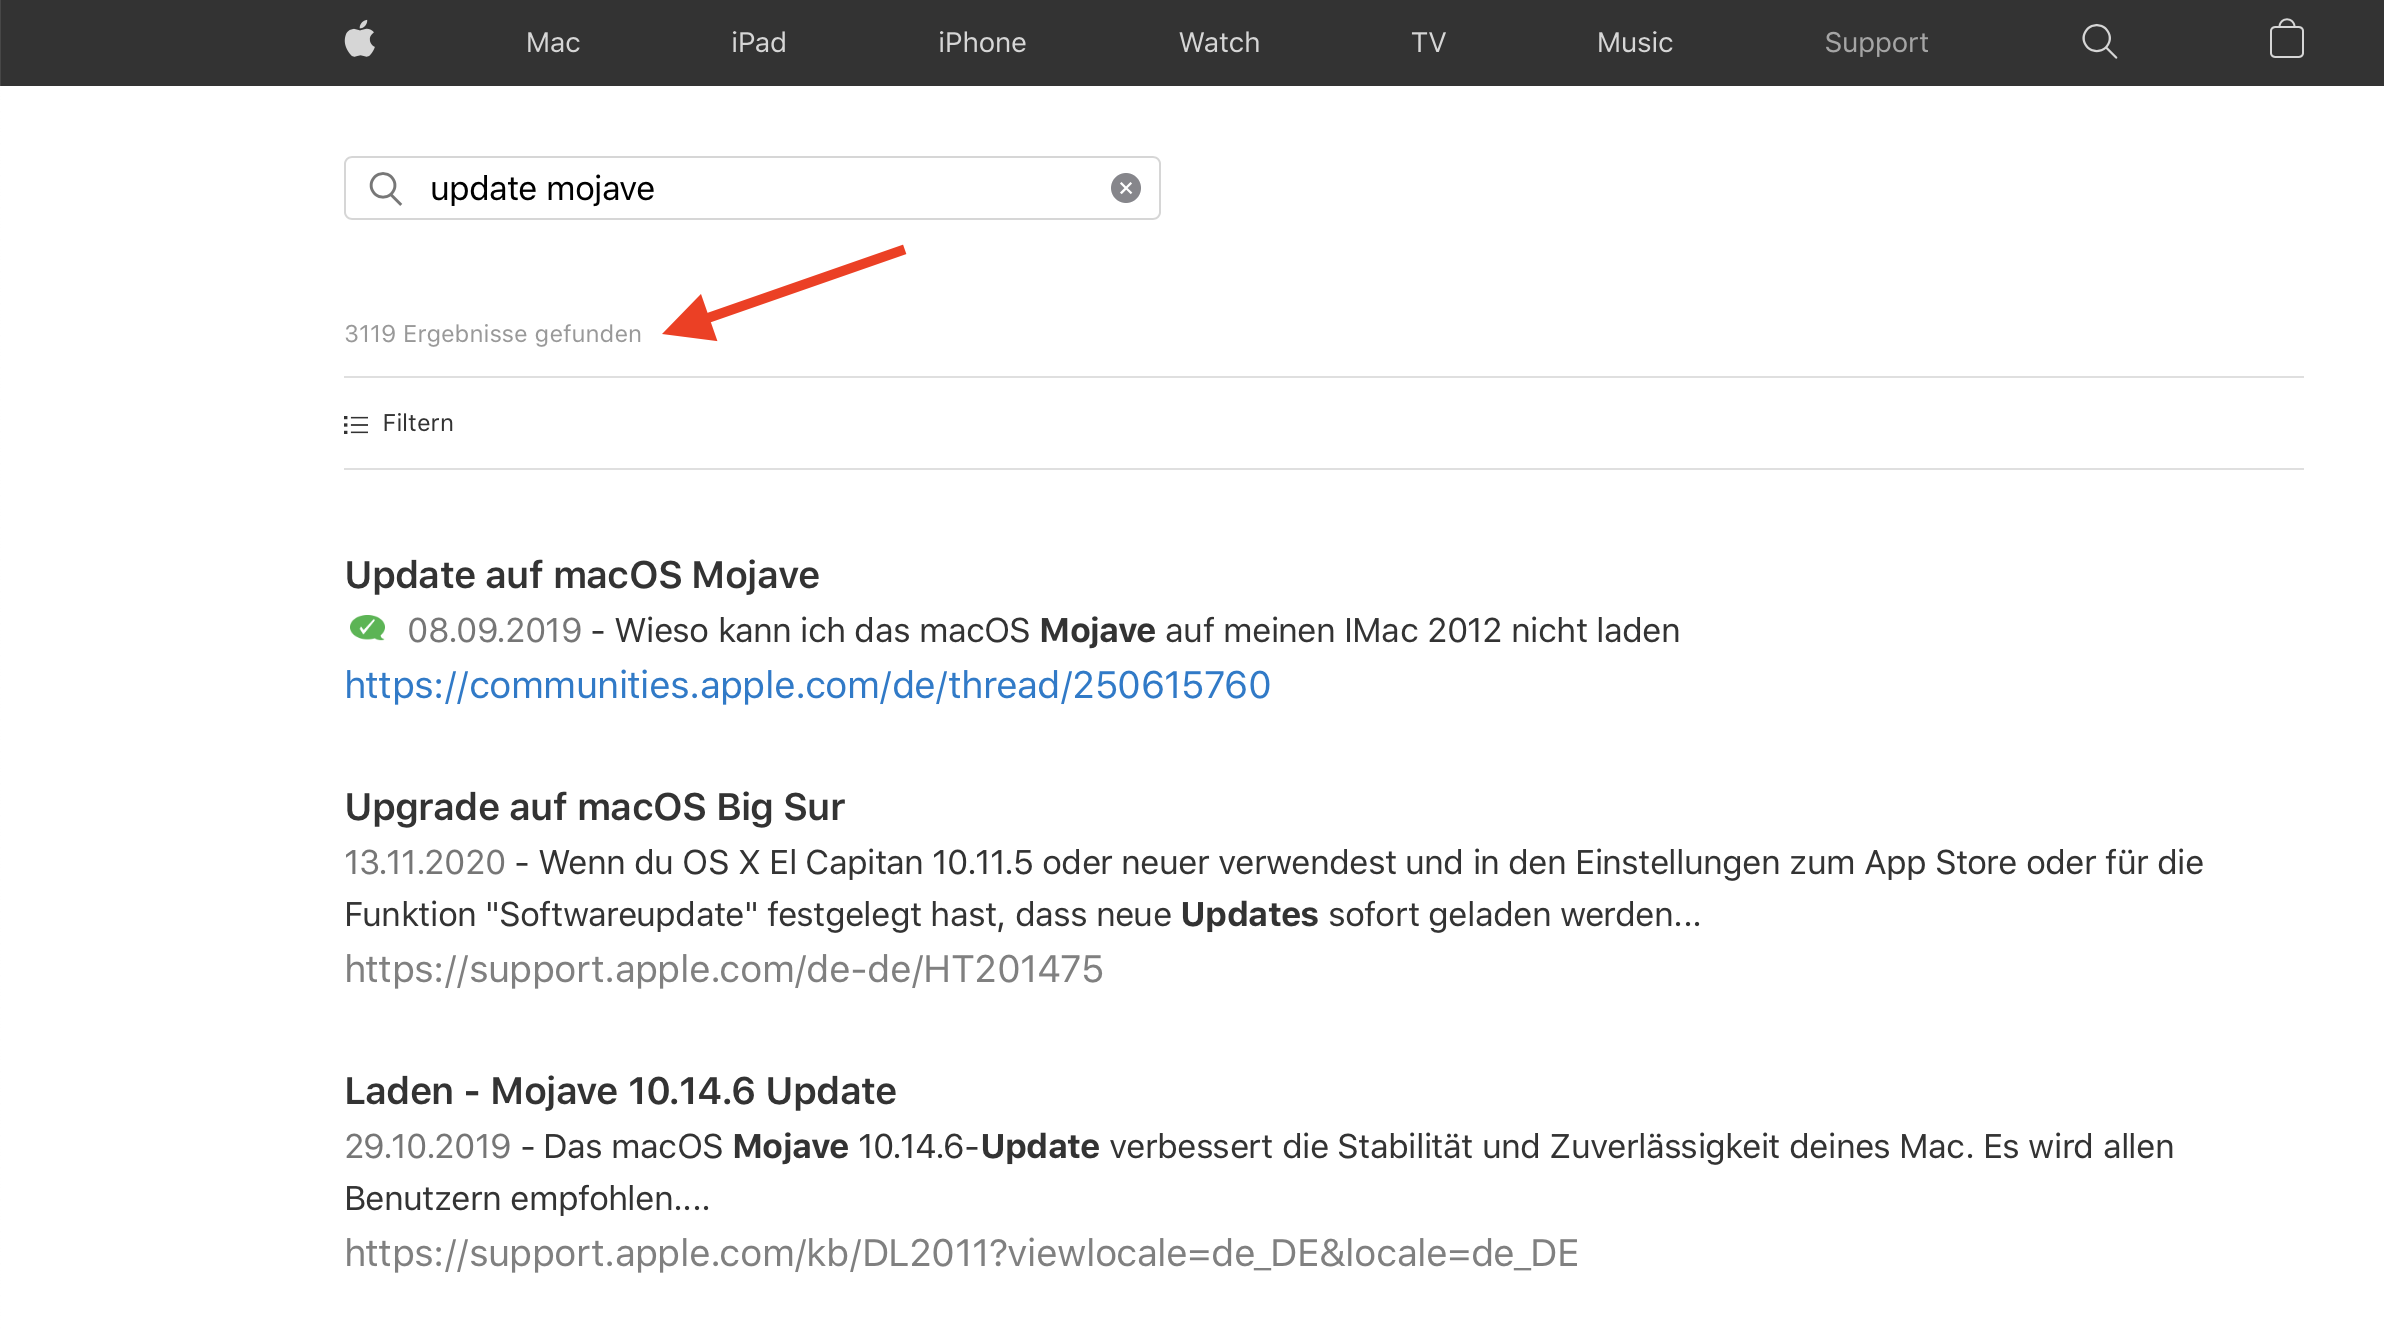
Task: Click green solved checkmark bubble icon
Action: coord(367,628)
